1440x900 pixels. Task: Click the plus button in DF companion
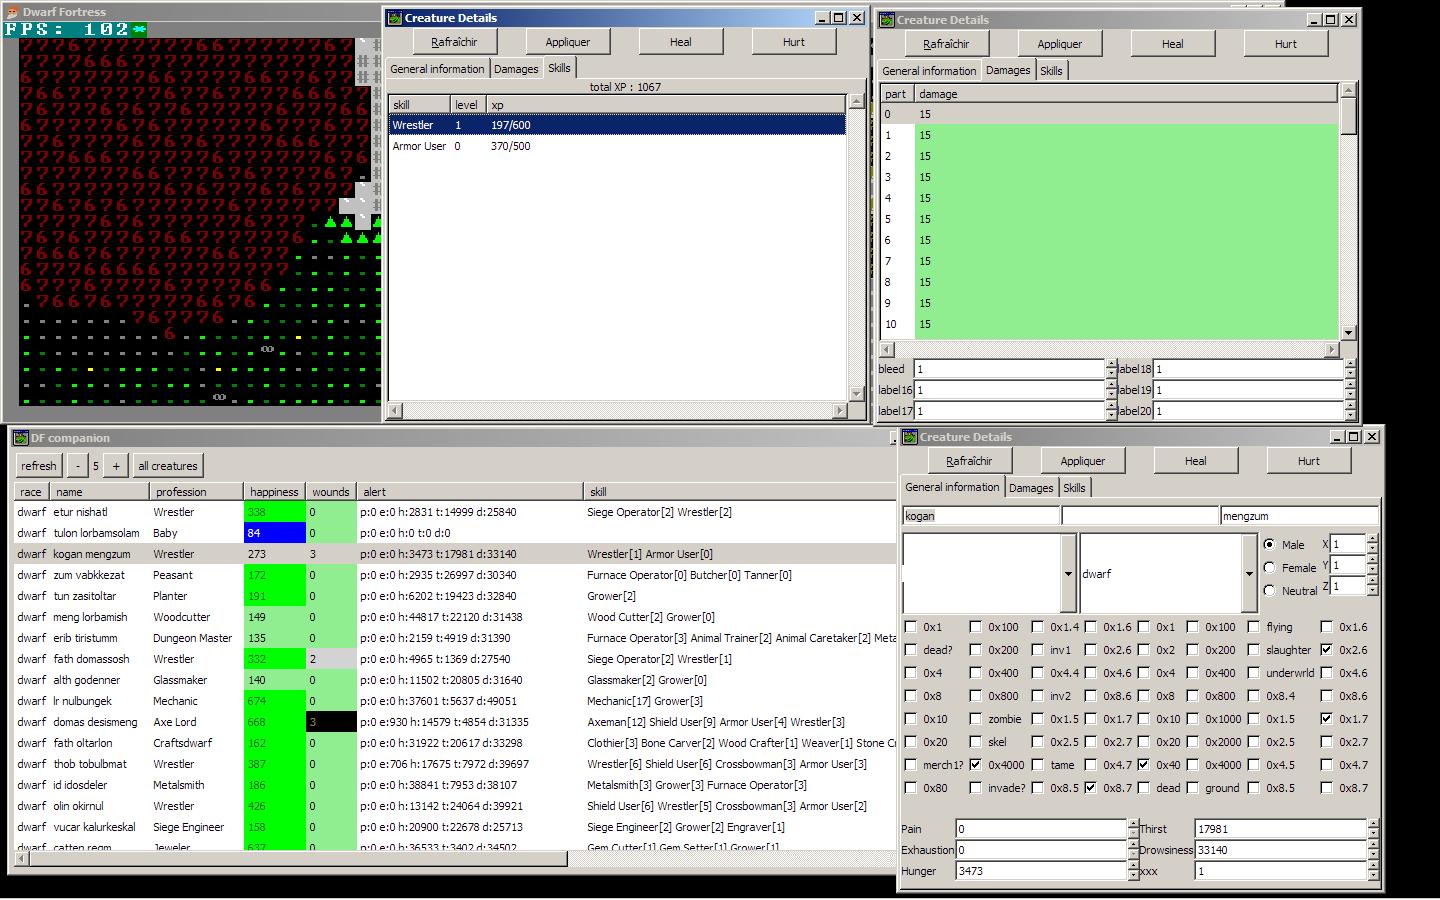tap(116, 466)
